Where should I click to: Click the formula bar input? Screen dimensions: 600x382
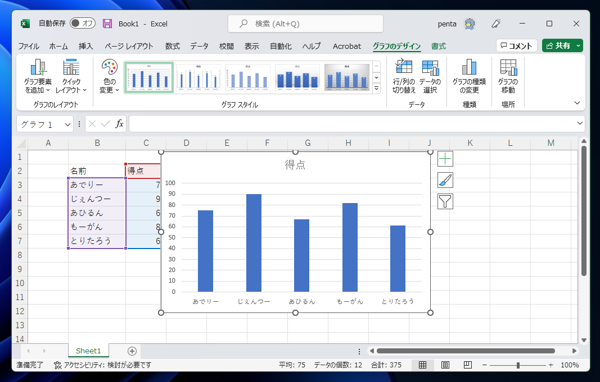(x=352, y=124)
